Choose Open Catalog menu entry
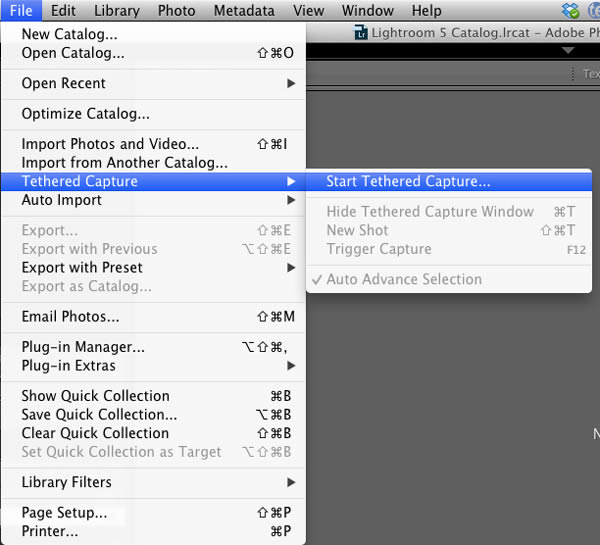This screenshot has width=600, height=545. (x=73, y=52)
